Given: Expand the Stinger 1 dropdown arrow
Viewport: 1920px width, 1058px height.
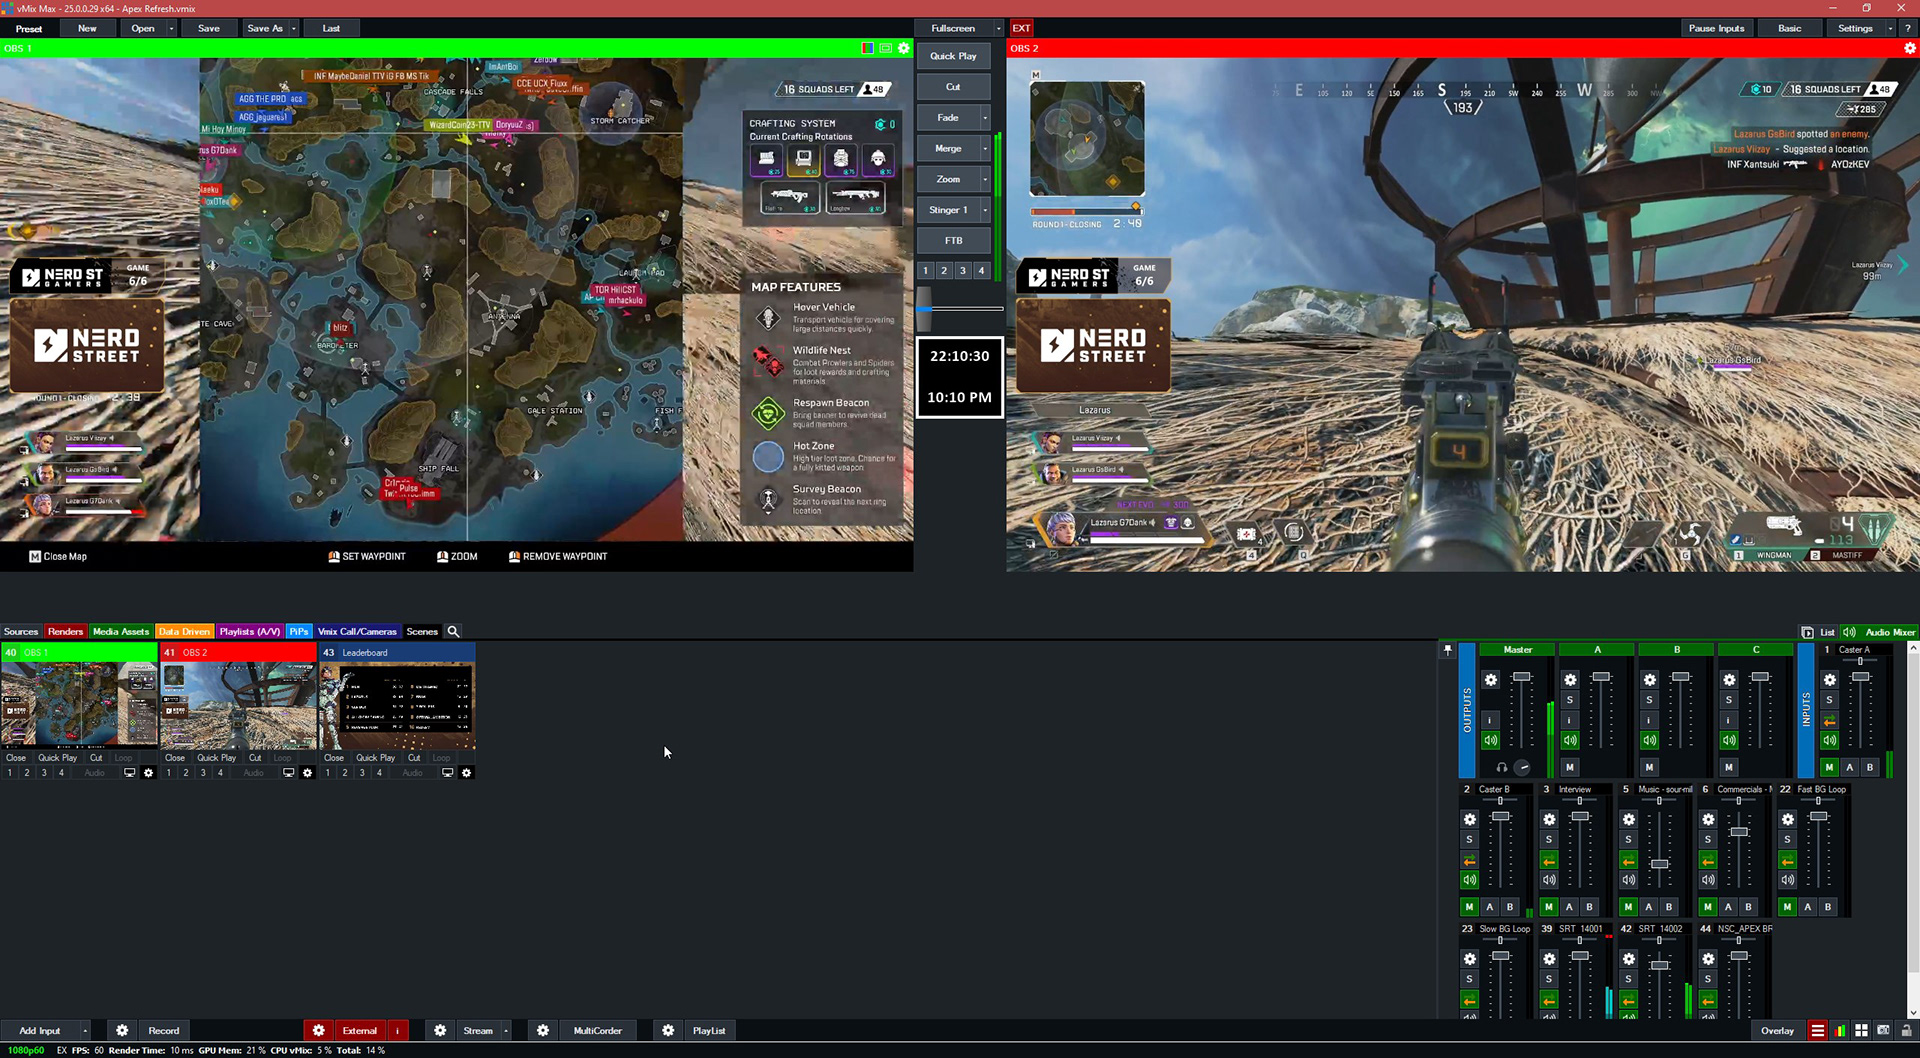Looking at the screenshot, I should [985, 210].
